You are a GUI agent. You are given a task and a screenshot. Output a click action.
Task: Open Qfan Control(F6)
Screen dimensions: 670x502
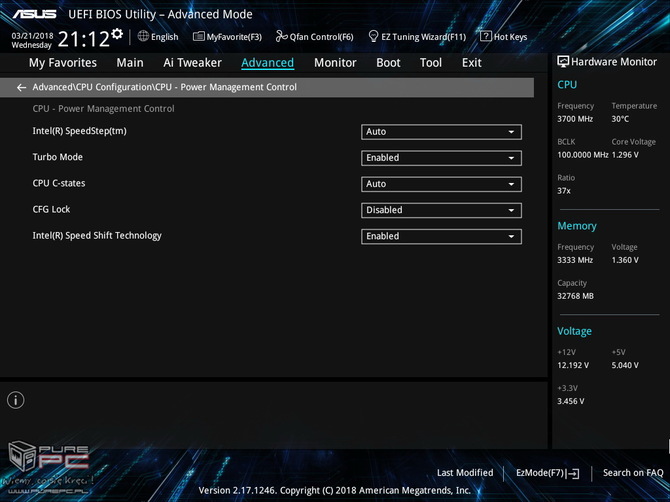315,37
